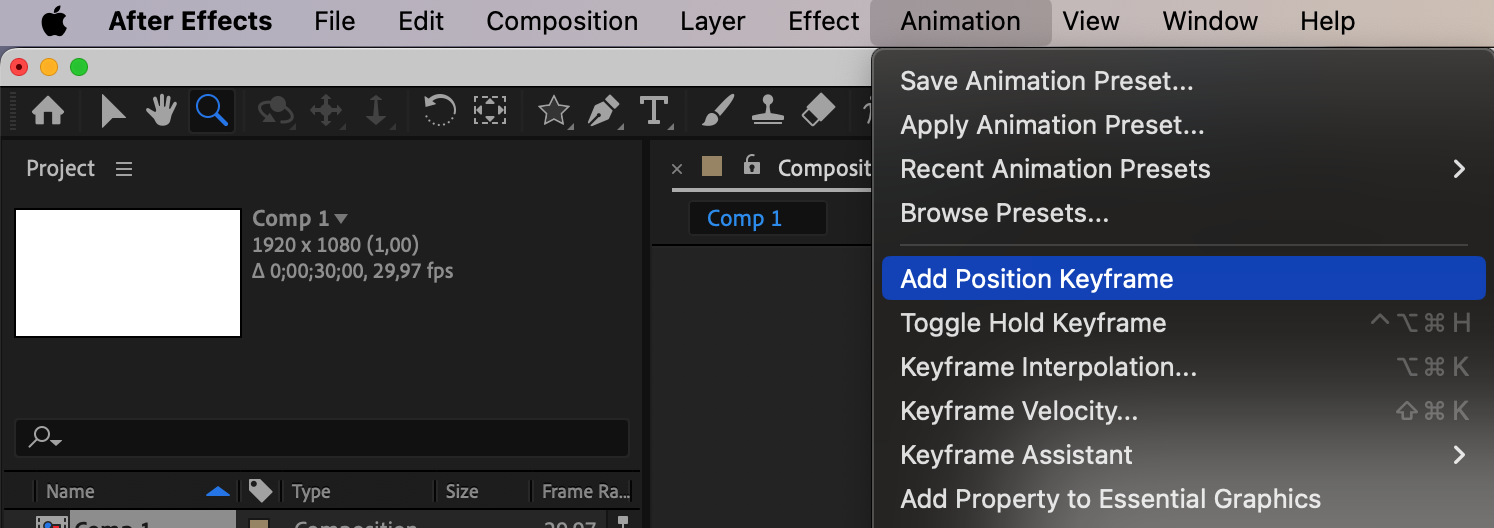Toggle the Composition panel lock icon

click(x=752, y=167)
